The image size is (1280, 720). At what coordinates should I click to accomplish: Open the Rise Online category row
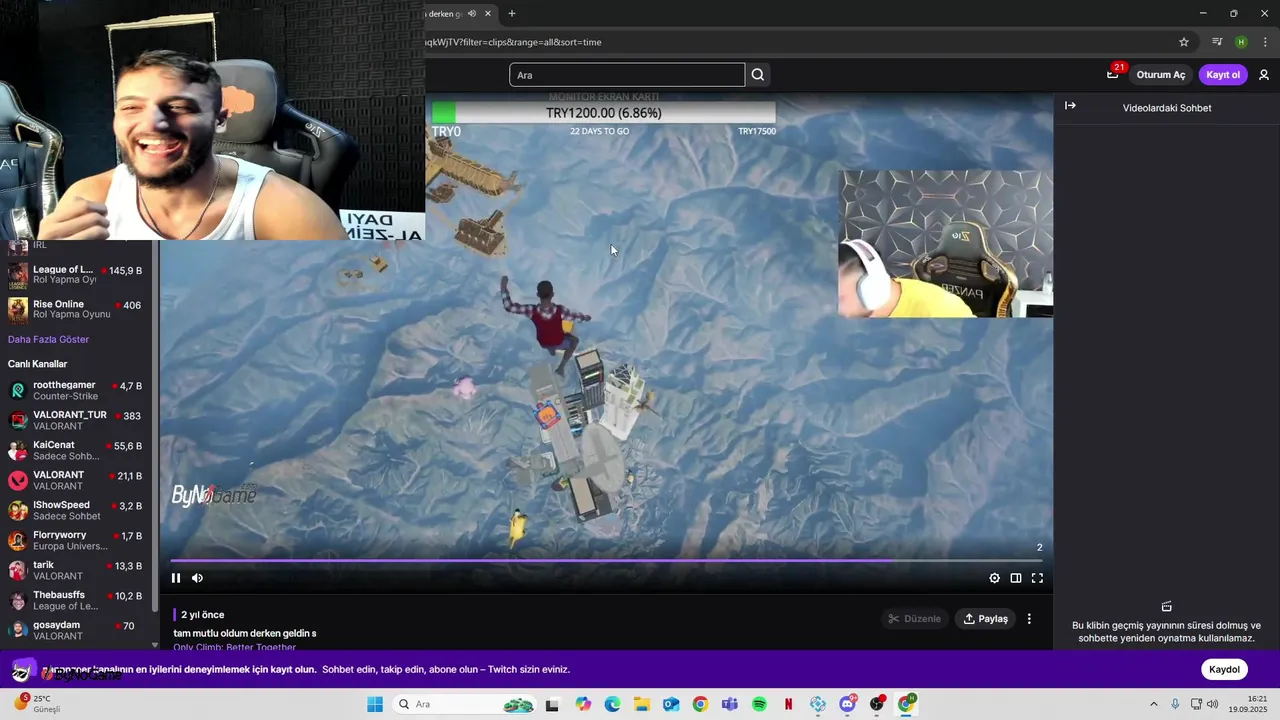[x=76, y=309]
